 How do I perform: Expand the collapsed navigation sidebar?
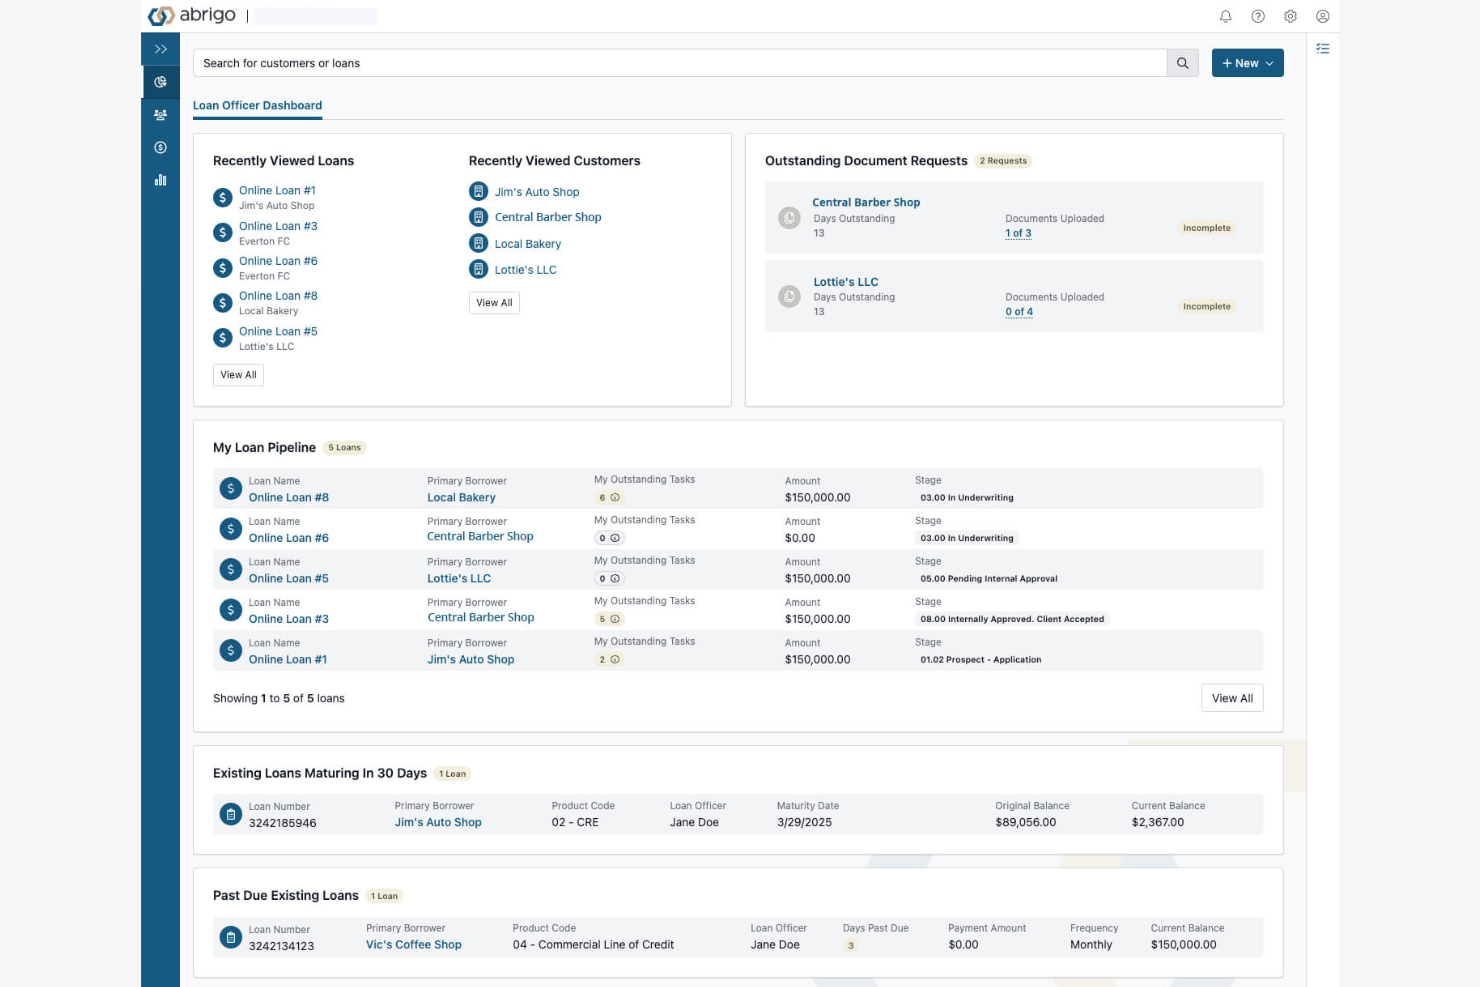tap(160, 48)
